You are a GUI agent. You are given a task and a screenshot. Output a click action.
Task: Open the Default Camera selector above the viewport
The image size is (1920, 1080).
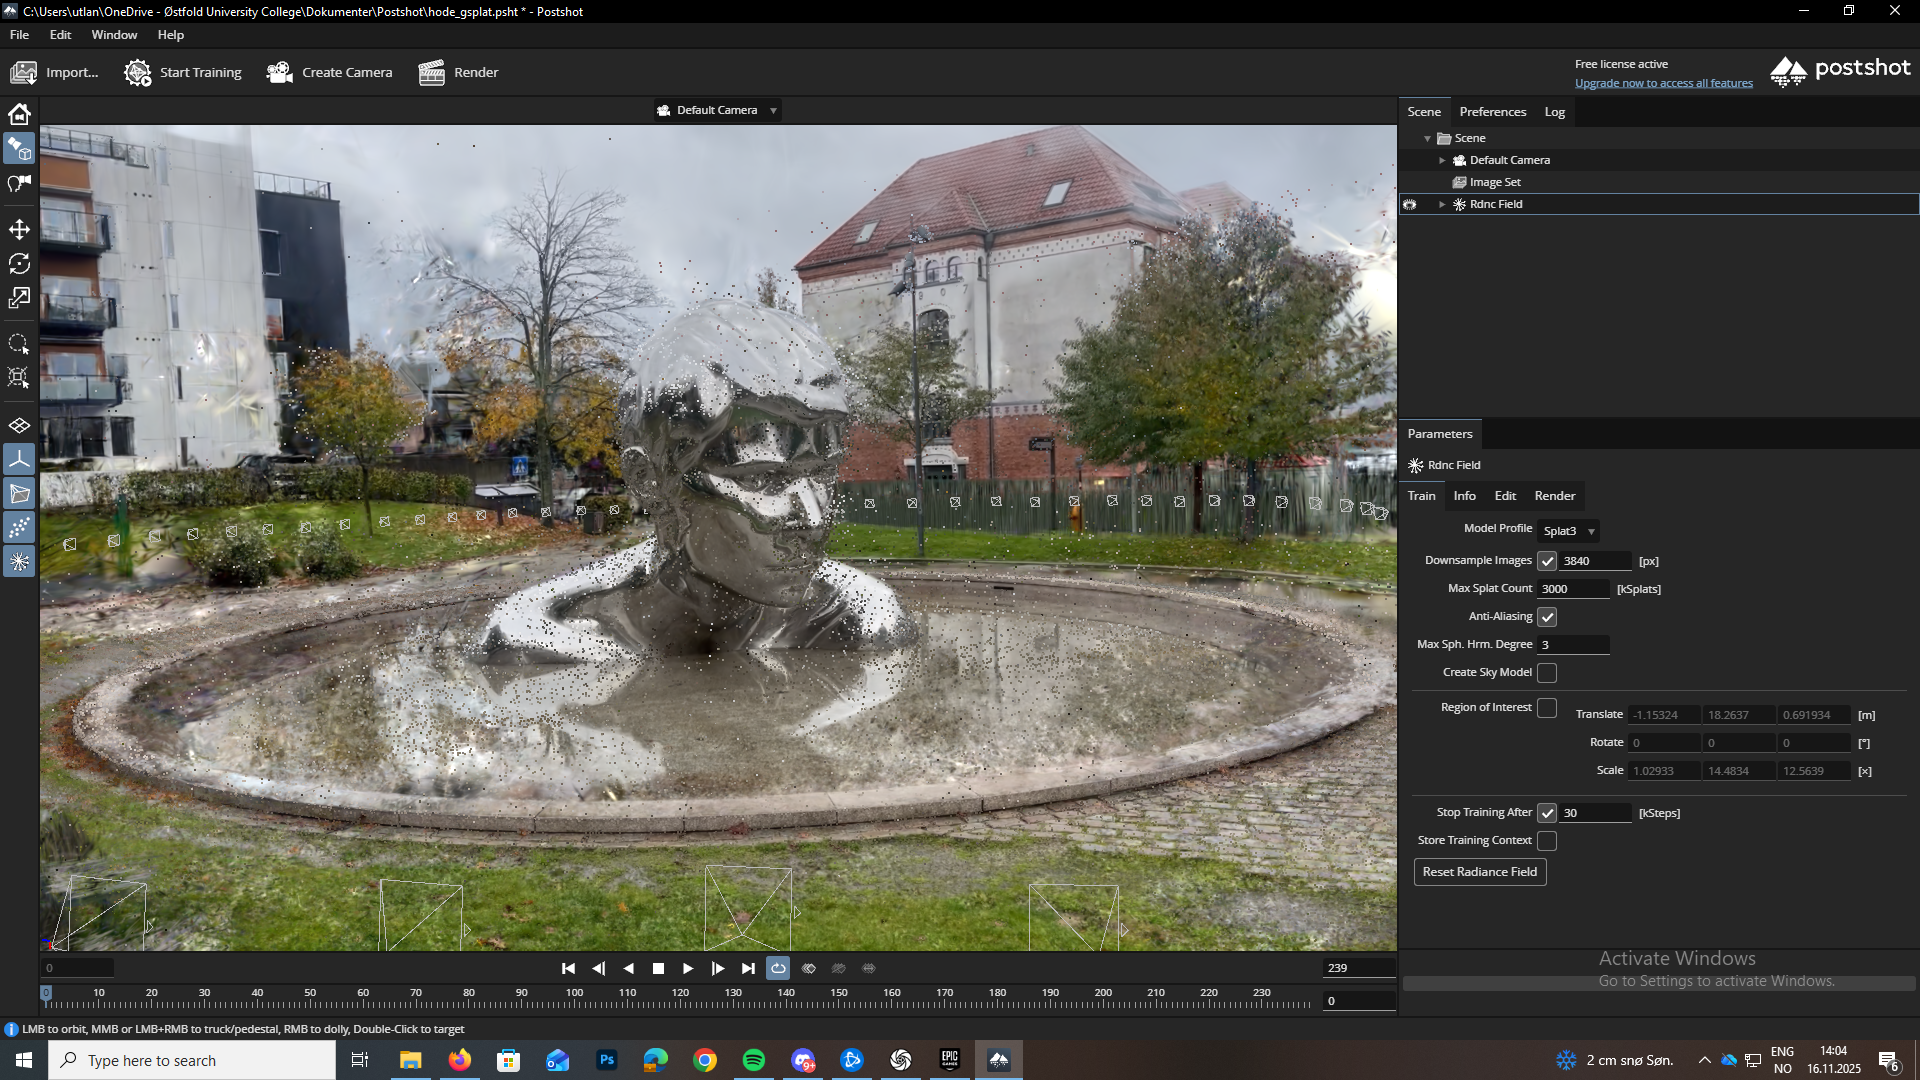[x=716, y=110]
